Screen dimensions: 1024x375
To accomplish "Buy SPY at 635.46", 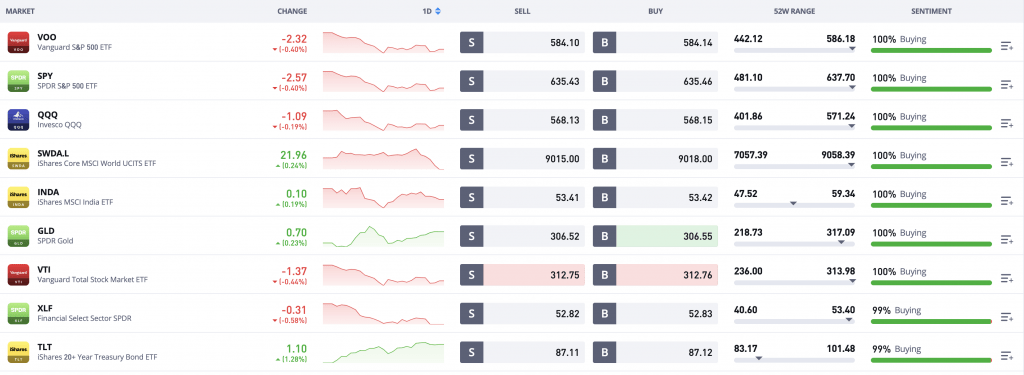I will coord(655,81).
